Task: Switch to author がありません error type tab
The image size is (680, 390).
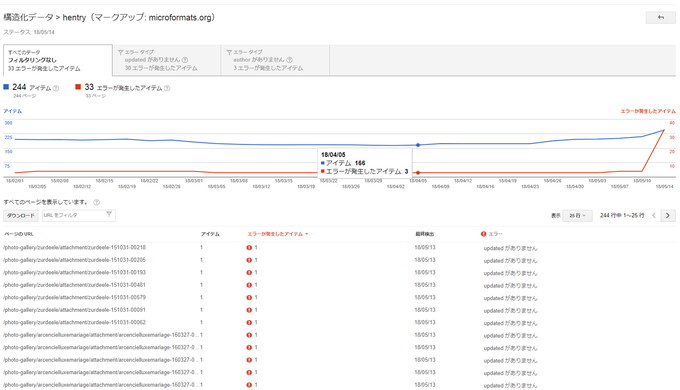Action: click(x=275, y=60)
